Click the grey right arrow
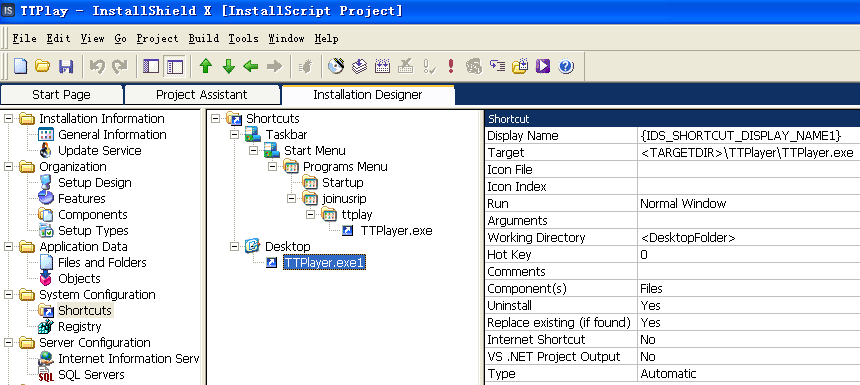 coord(274,66)
